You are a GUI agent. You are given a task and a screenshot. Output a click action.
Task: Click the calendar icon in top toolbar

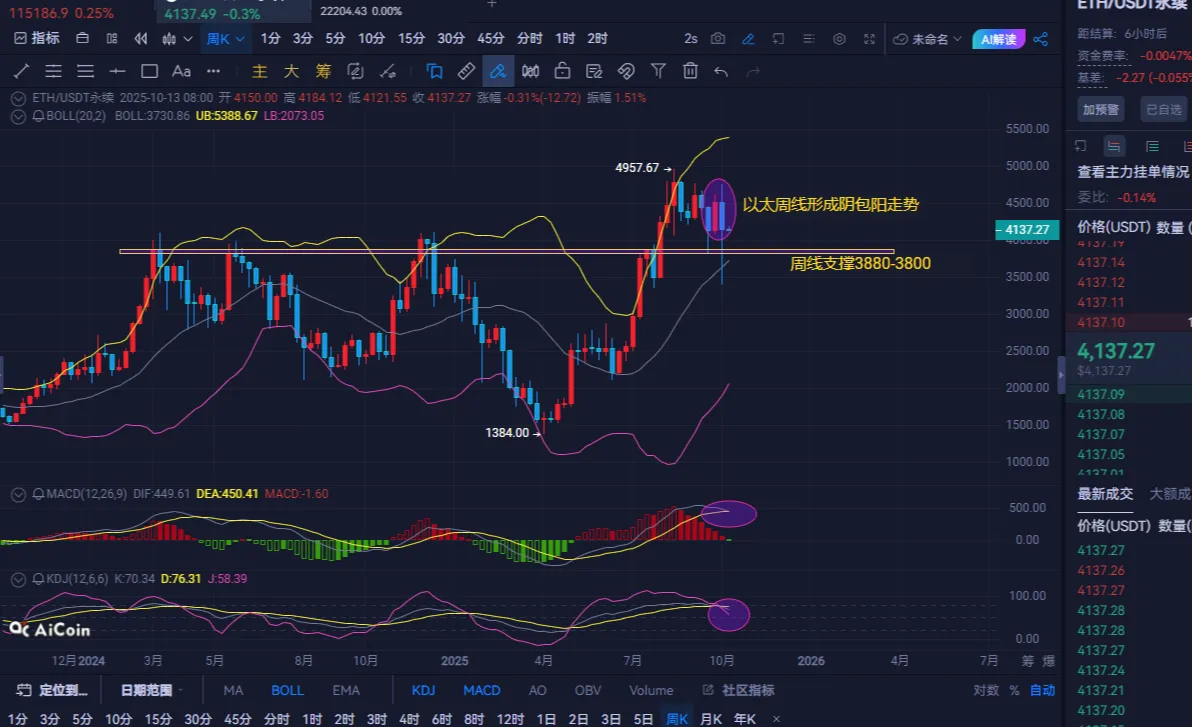point(82,38)
